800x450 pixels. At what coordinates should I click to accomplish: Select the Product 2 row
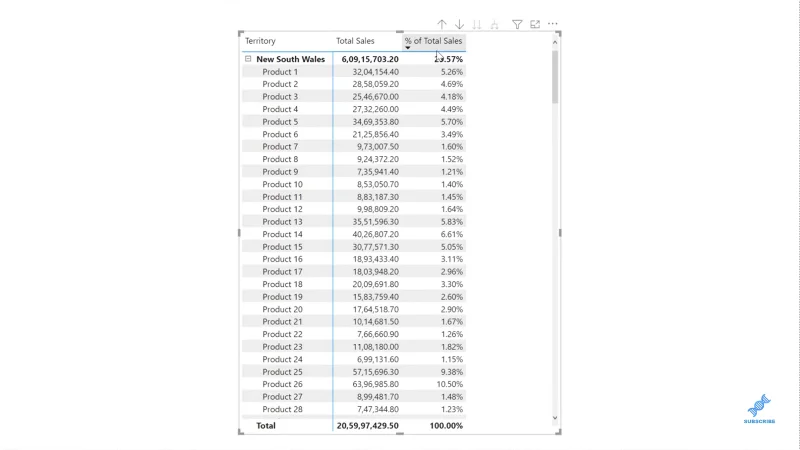[354, 84]
